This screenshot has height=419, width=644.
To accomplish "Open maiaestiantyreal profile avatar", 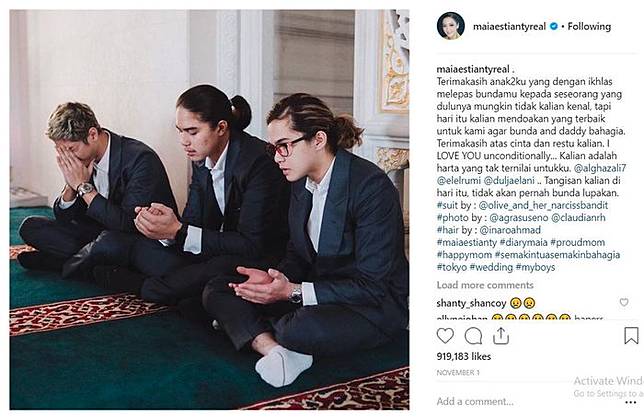I will (451, 26).
